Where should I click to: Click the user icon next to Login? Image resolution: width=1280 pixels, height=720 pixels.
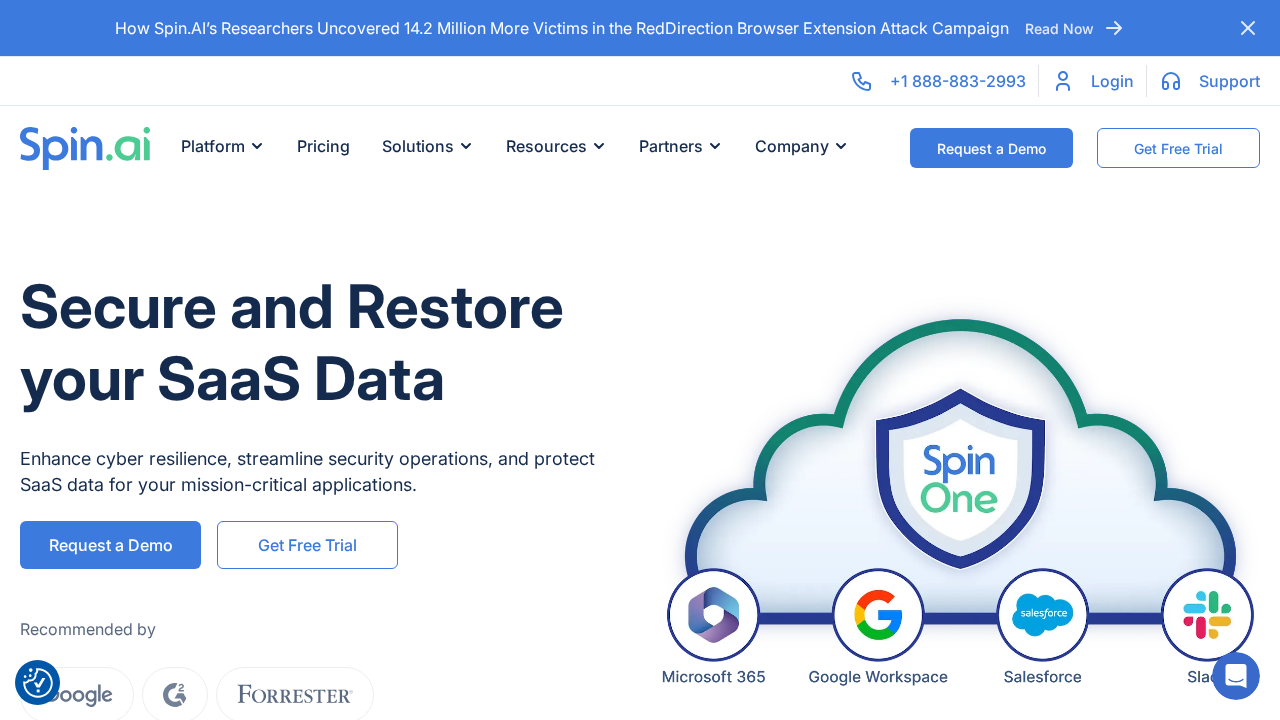(x=1063, y=81)
